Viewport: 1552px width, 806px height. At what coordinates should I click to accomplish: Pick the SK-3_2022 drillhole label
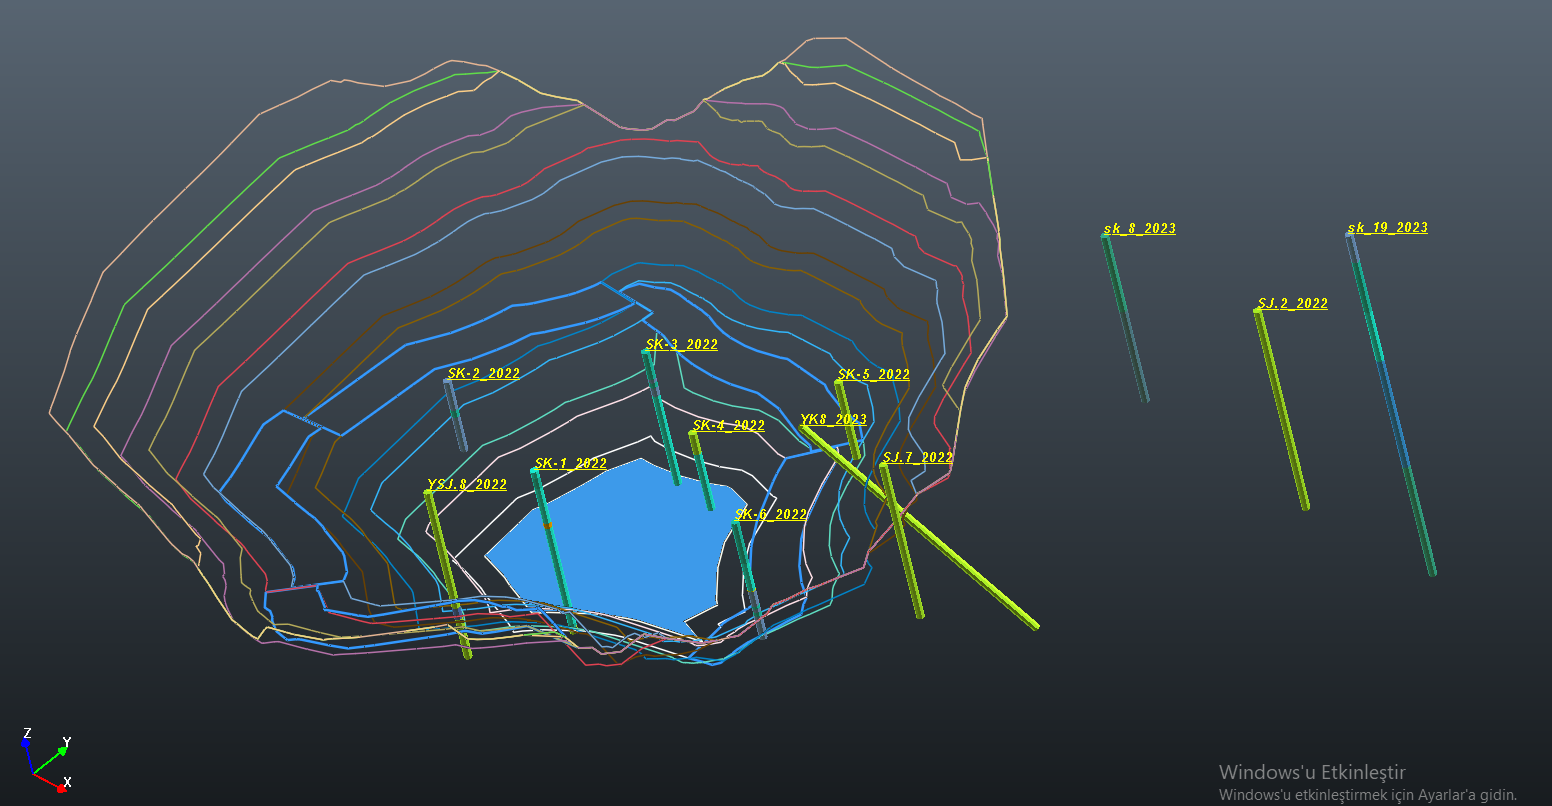tap(681, 345)
